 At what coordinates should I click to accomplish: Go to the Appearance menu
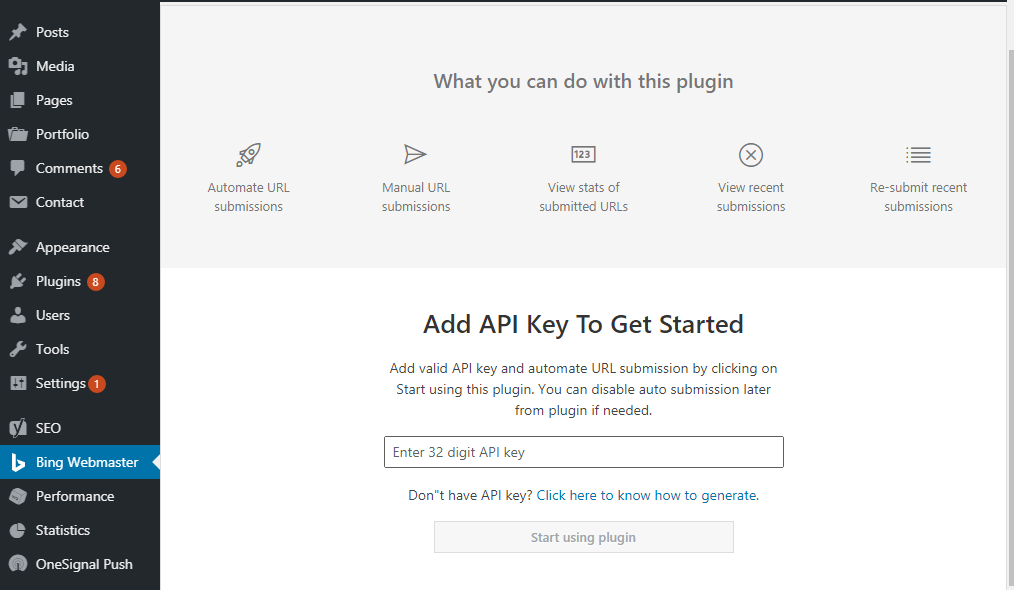(72, 247)
